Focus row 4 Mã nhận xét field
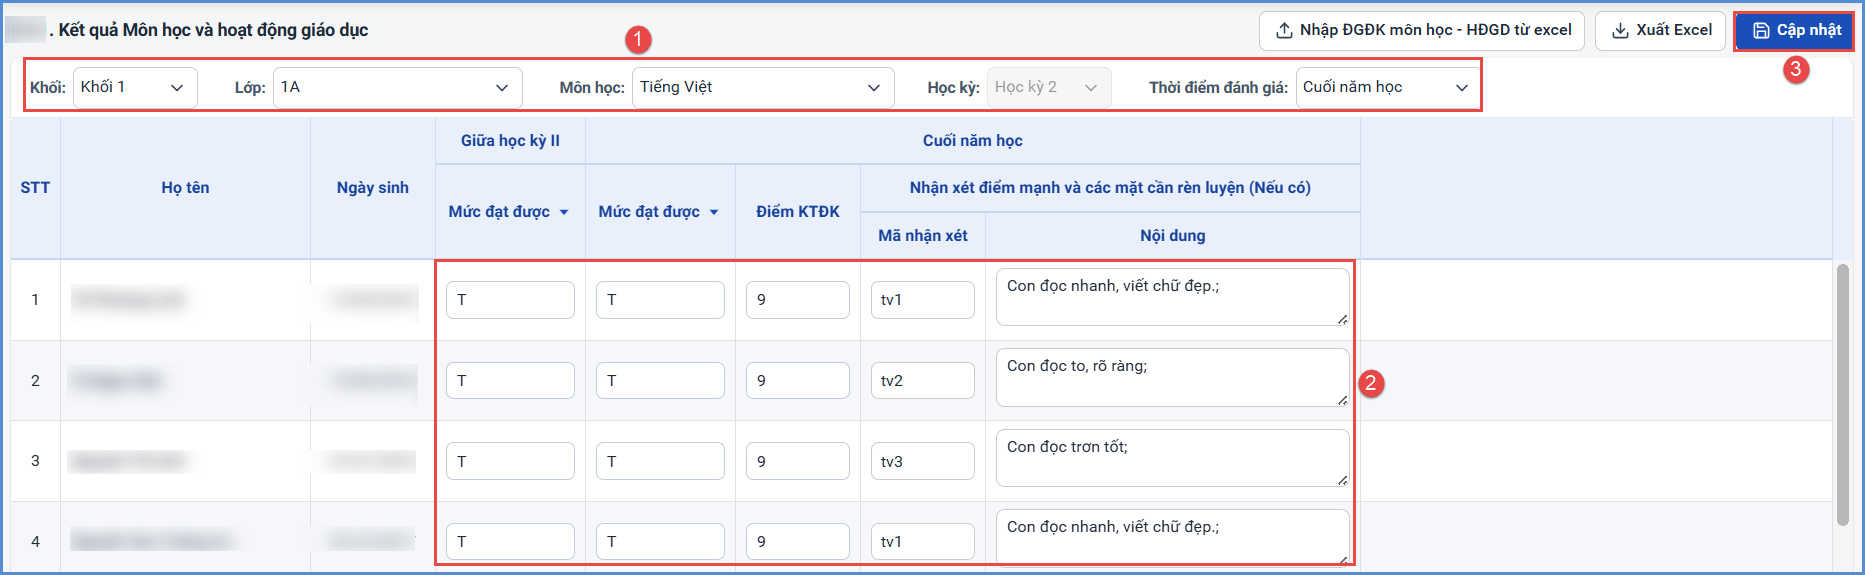The width and height of the screenshot is (1865, 575). pyautogui.click(x=923, y=542)
